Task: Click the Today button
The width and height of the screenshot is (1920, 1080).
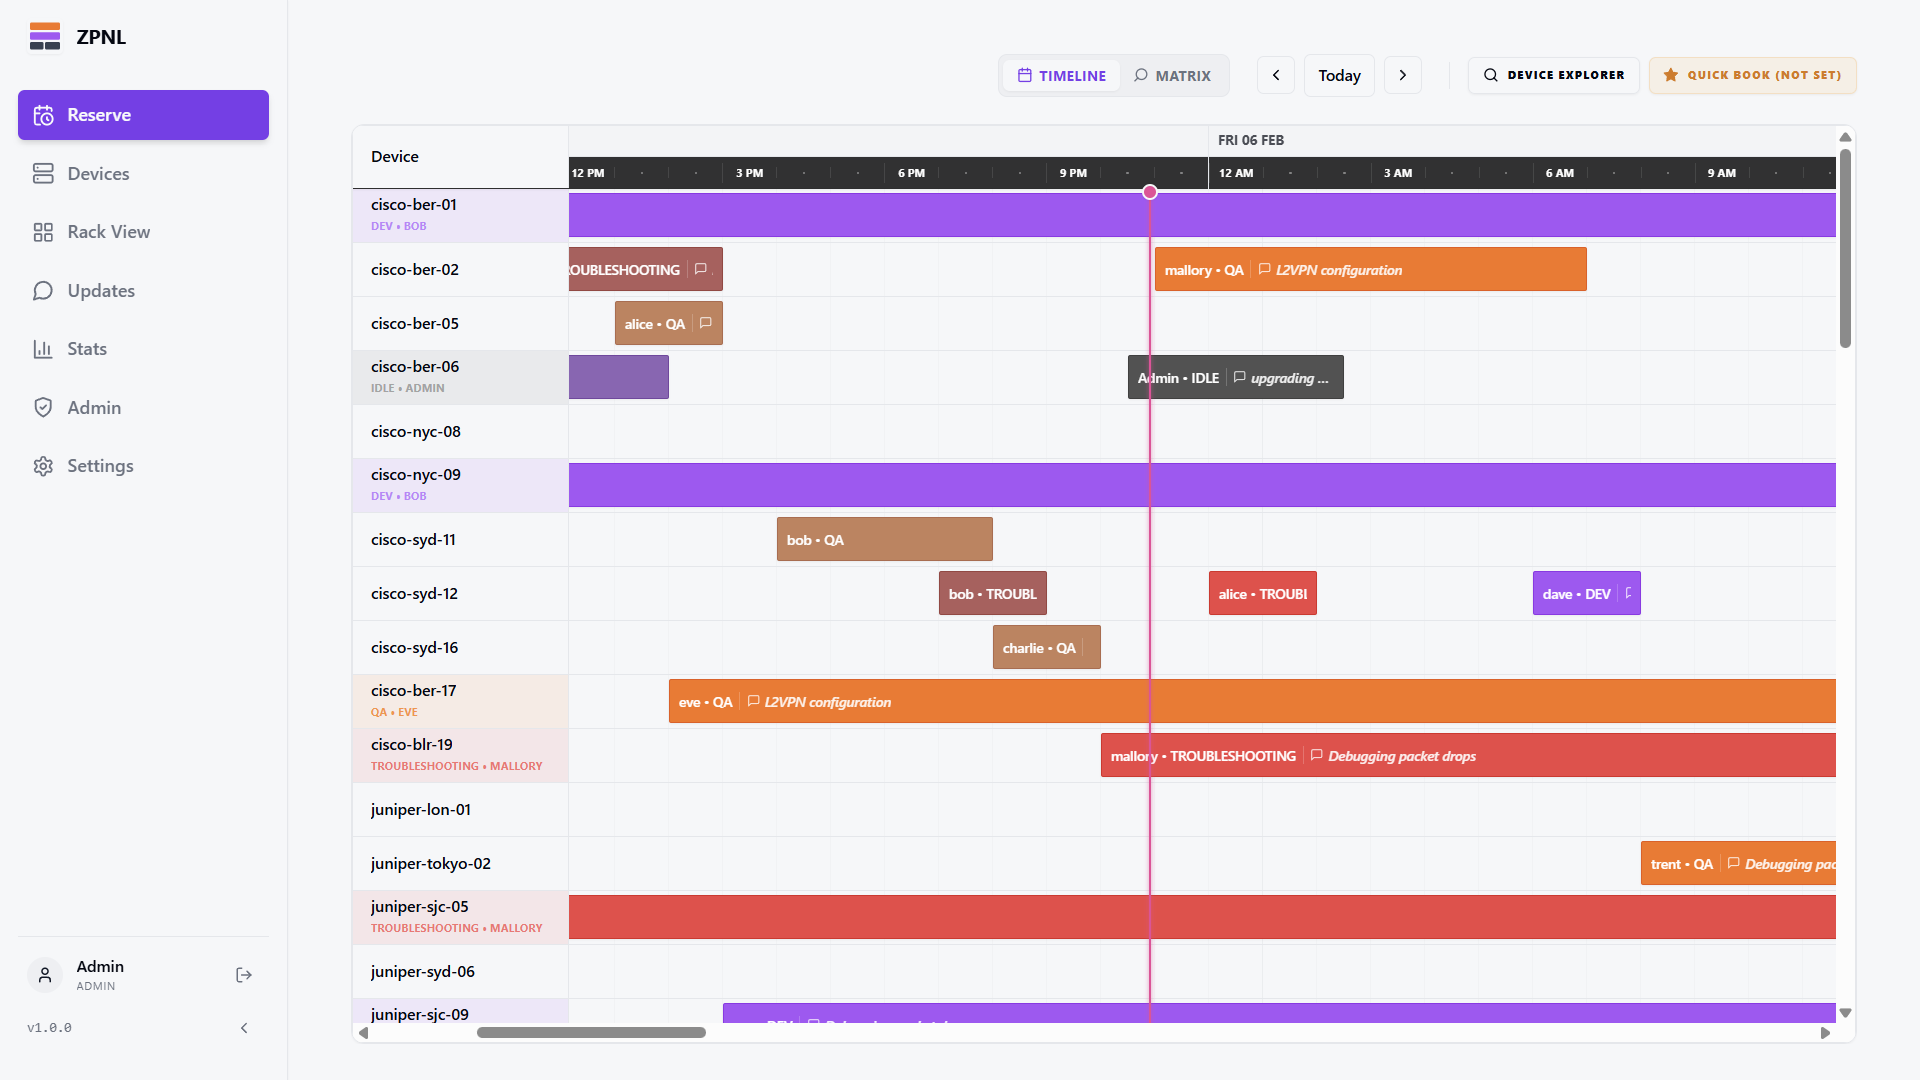Action: [1338, 75]
